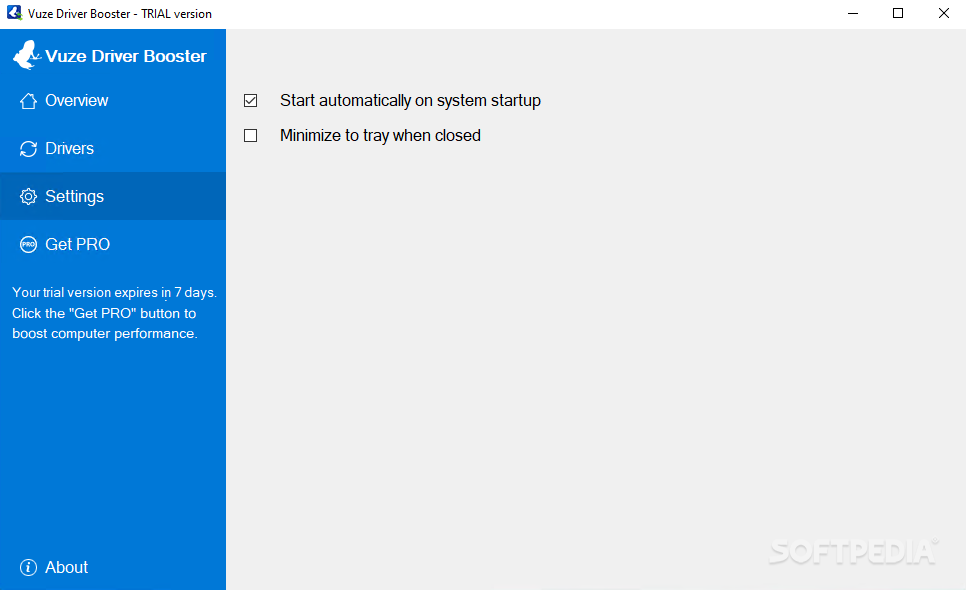Click the Vuze frog logo in sidebar

pyautogui.click(x=26, y=55)
